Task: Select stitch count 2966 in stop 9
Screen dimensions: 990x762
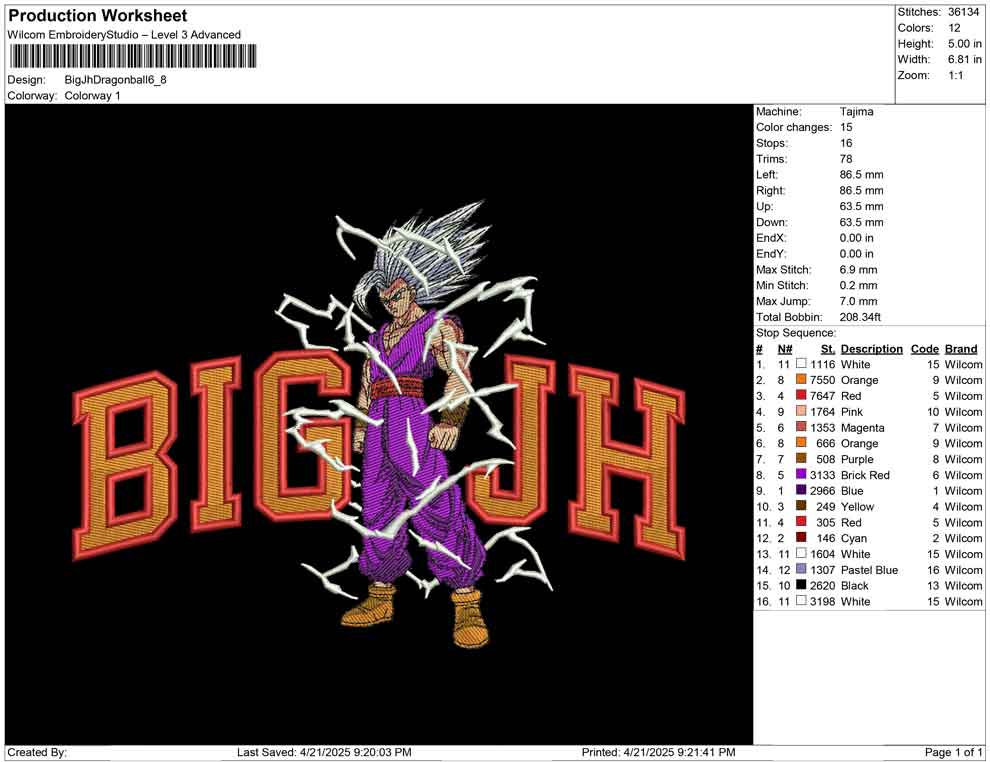Action: (823, 490)
